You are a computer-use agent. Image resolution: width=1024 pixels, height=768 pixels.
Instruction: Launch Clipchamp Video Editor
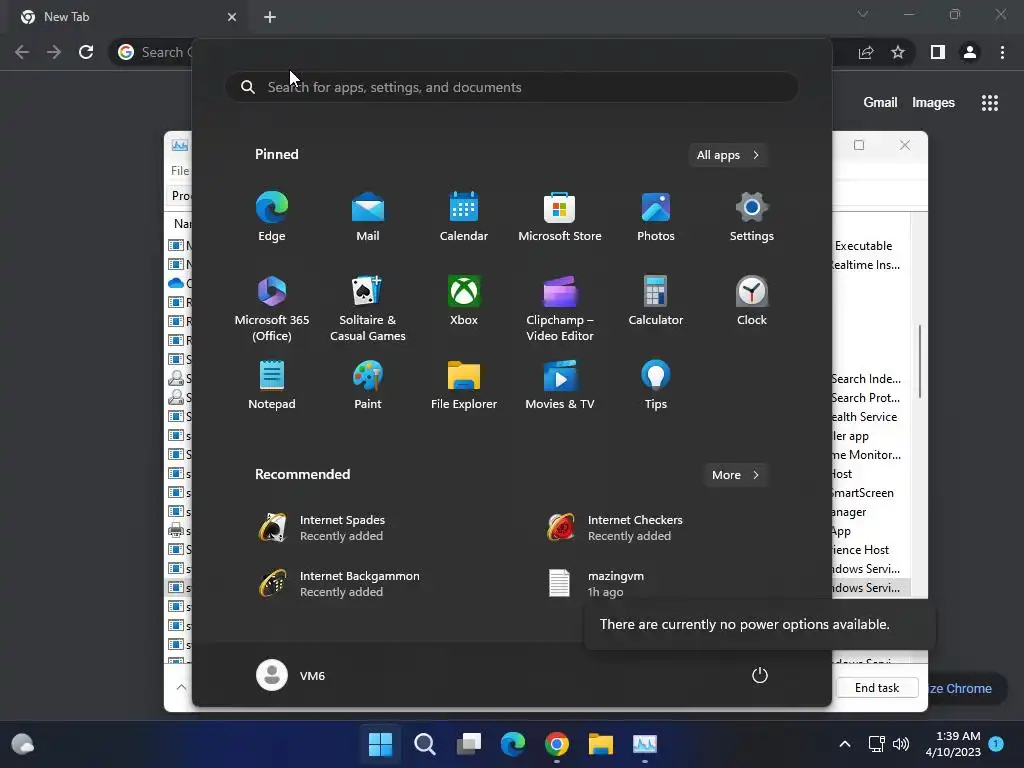[x=560, y=308]
